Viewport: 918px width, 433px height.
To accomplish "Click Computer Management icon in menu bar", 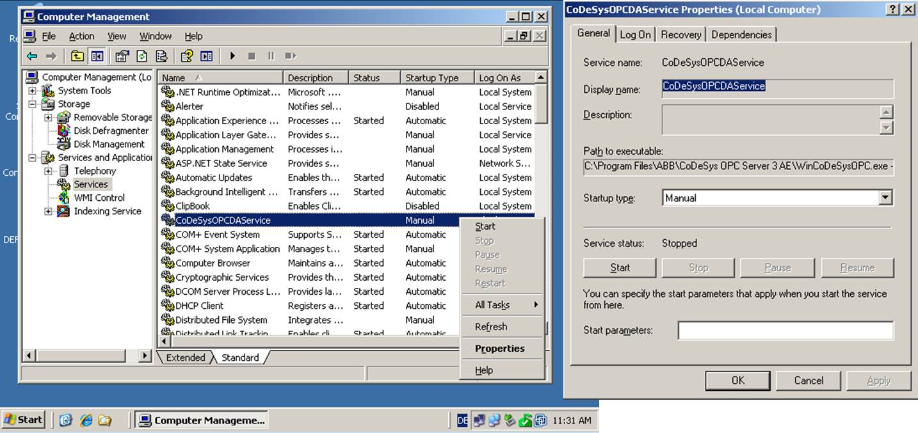I will pyautogui.click(x=30, y=36).
